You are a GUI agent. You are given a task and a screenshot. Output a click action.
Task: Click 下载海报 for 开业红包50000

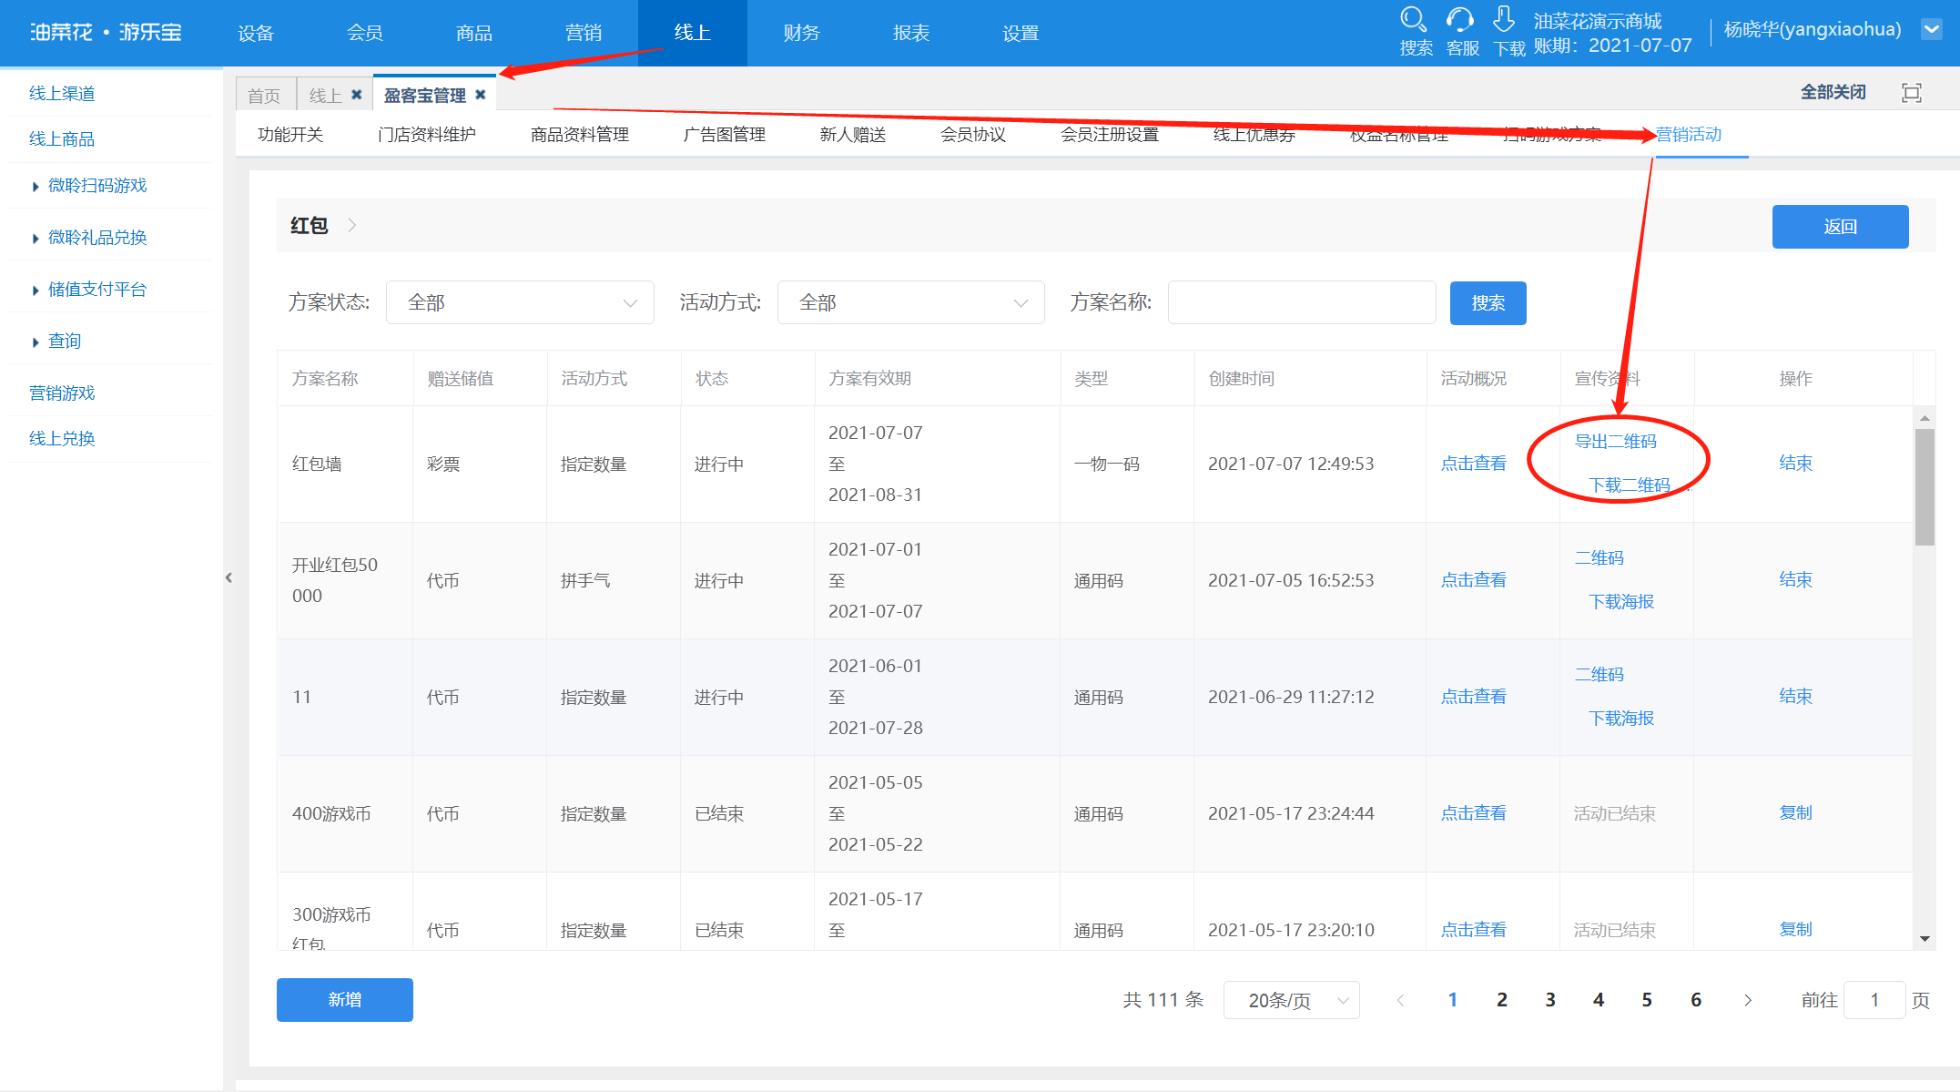[x=1621, y=602]
